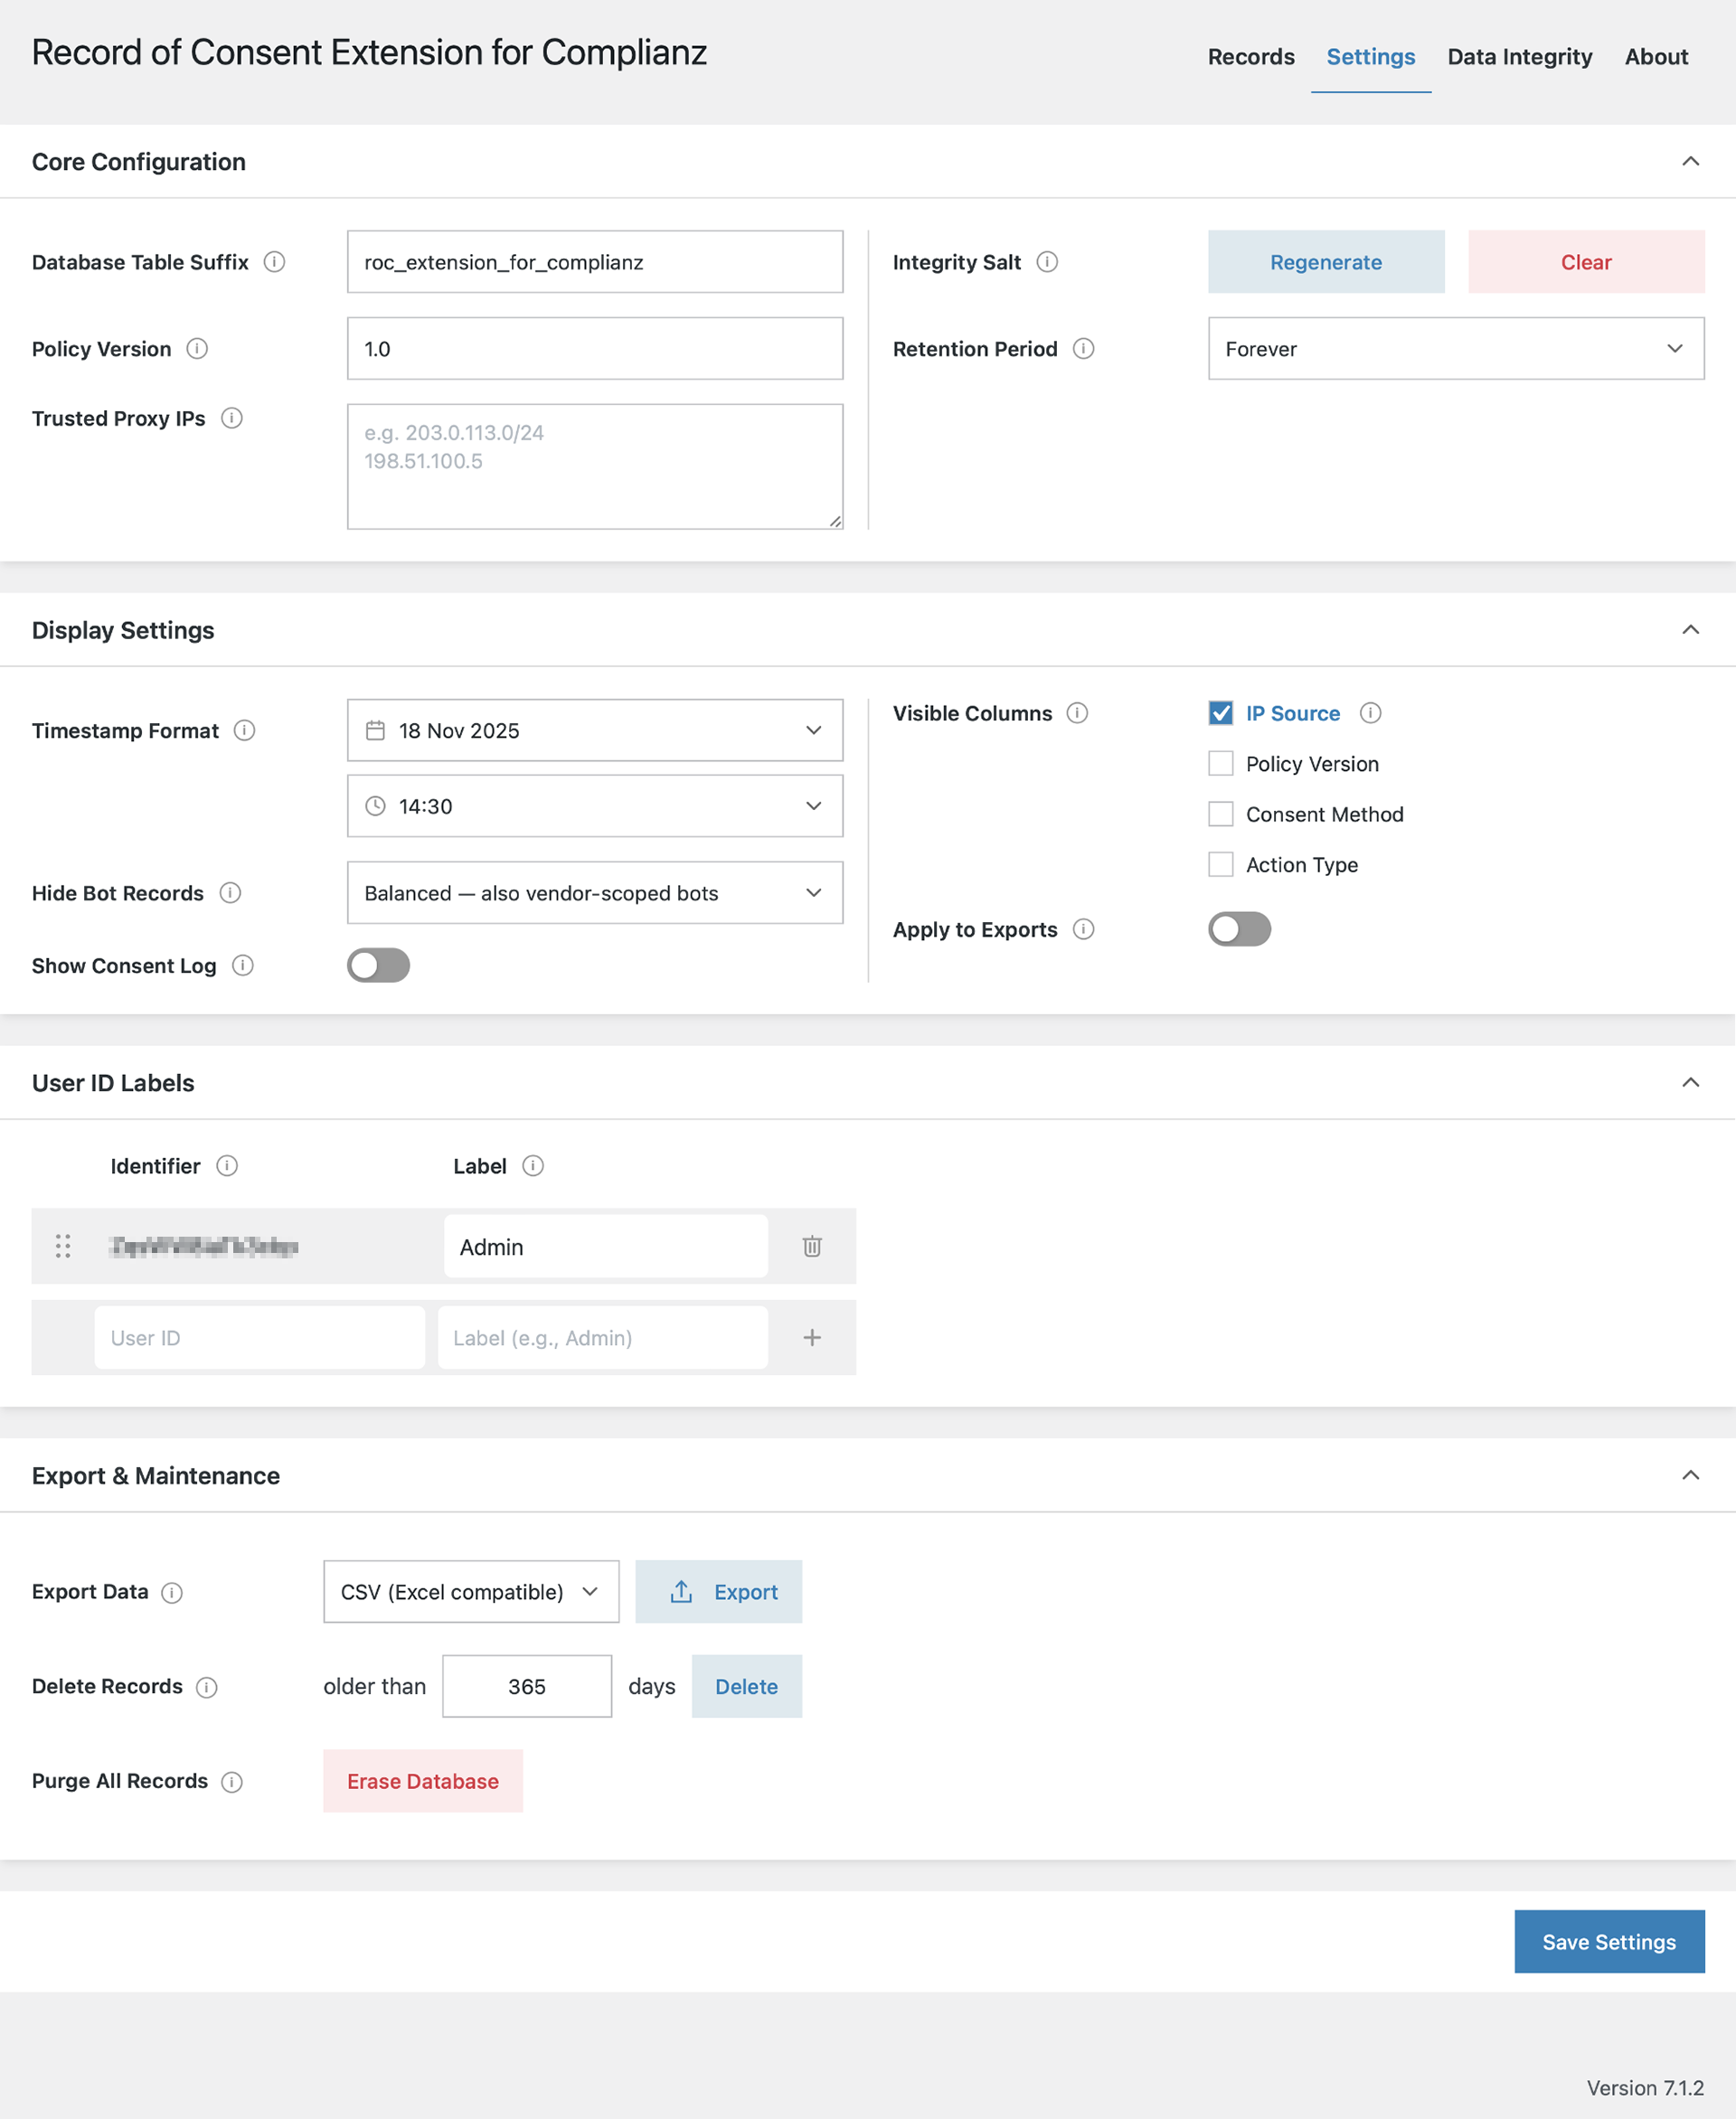1736x2119 pixels.
Task: Click the Regenerate salt button
Action: [1326, 262]
